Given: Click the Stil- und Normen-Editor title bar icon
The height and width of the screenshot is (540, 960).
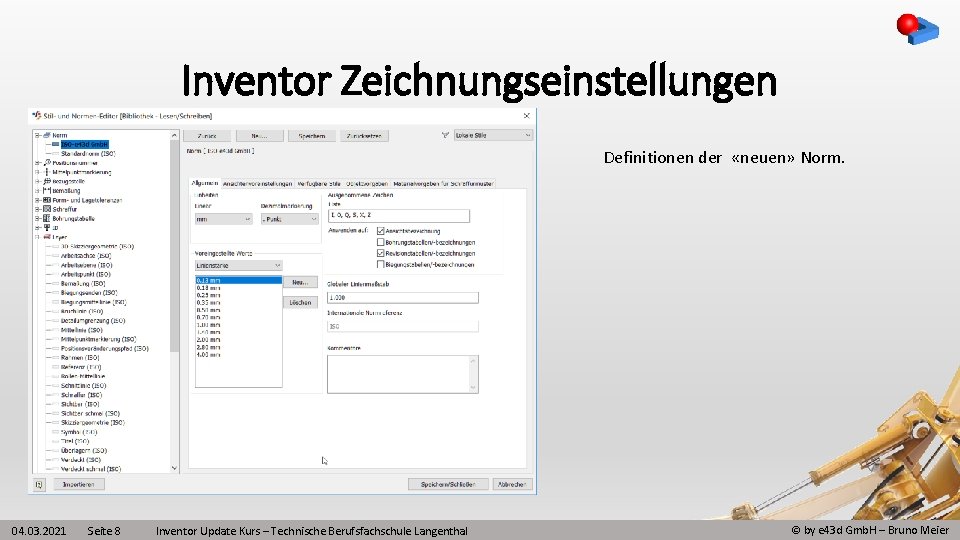Looking at the screenshot, I should pyautogui.click(x=37, y=115).
